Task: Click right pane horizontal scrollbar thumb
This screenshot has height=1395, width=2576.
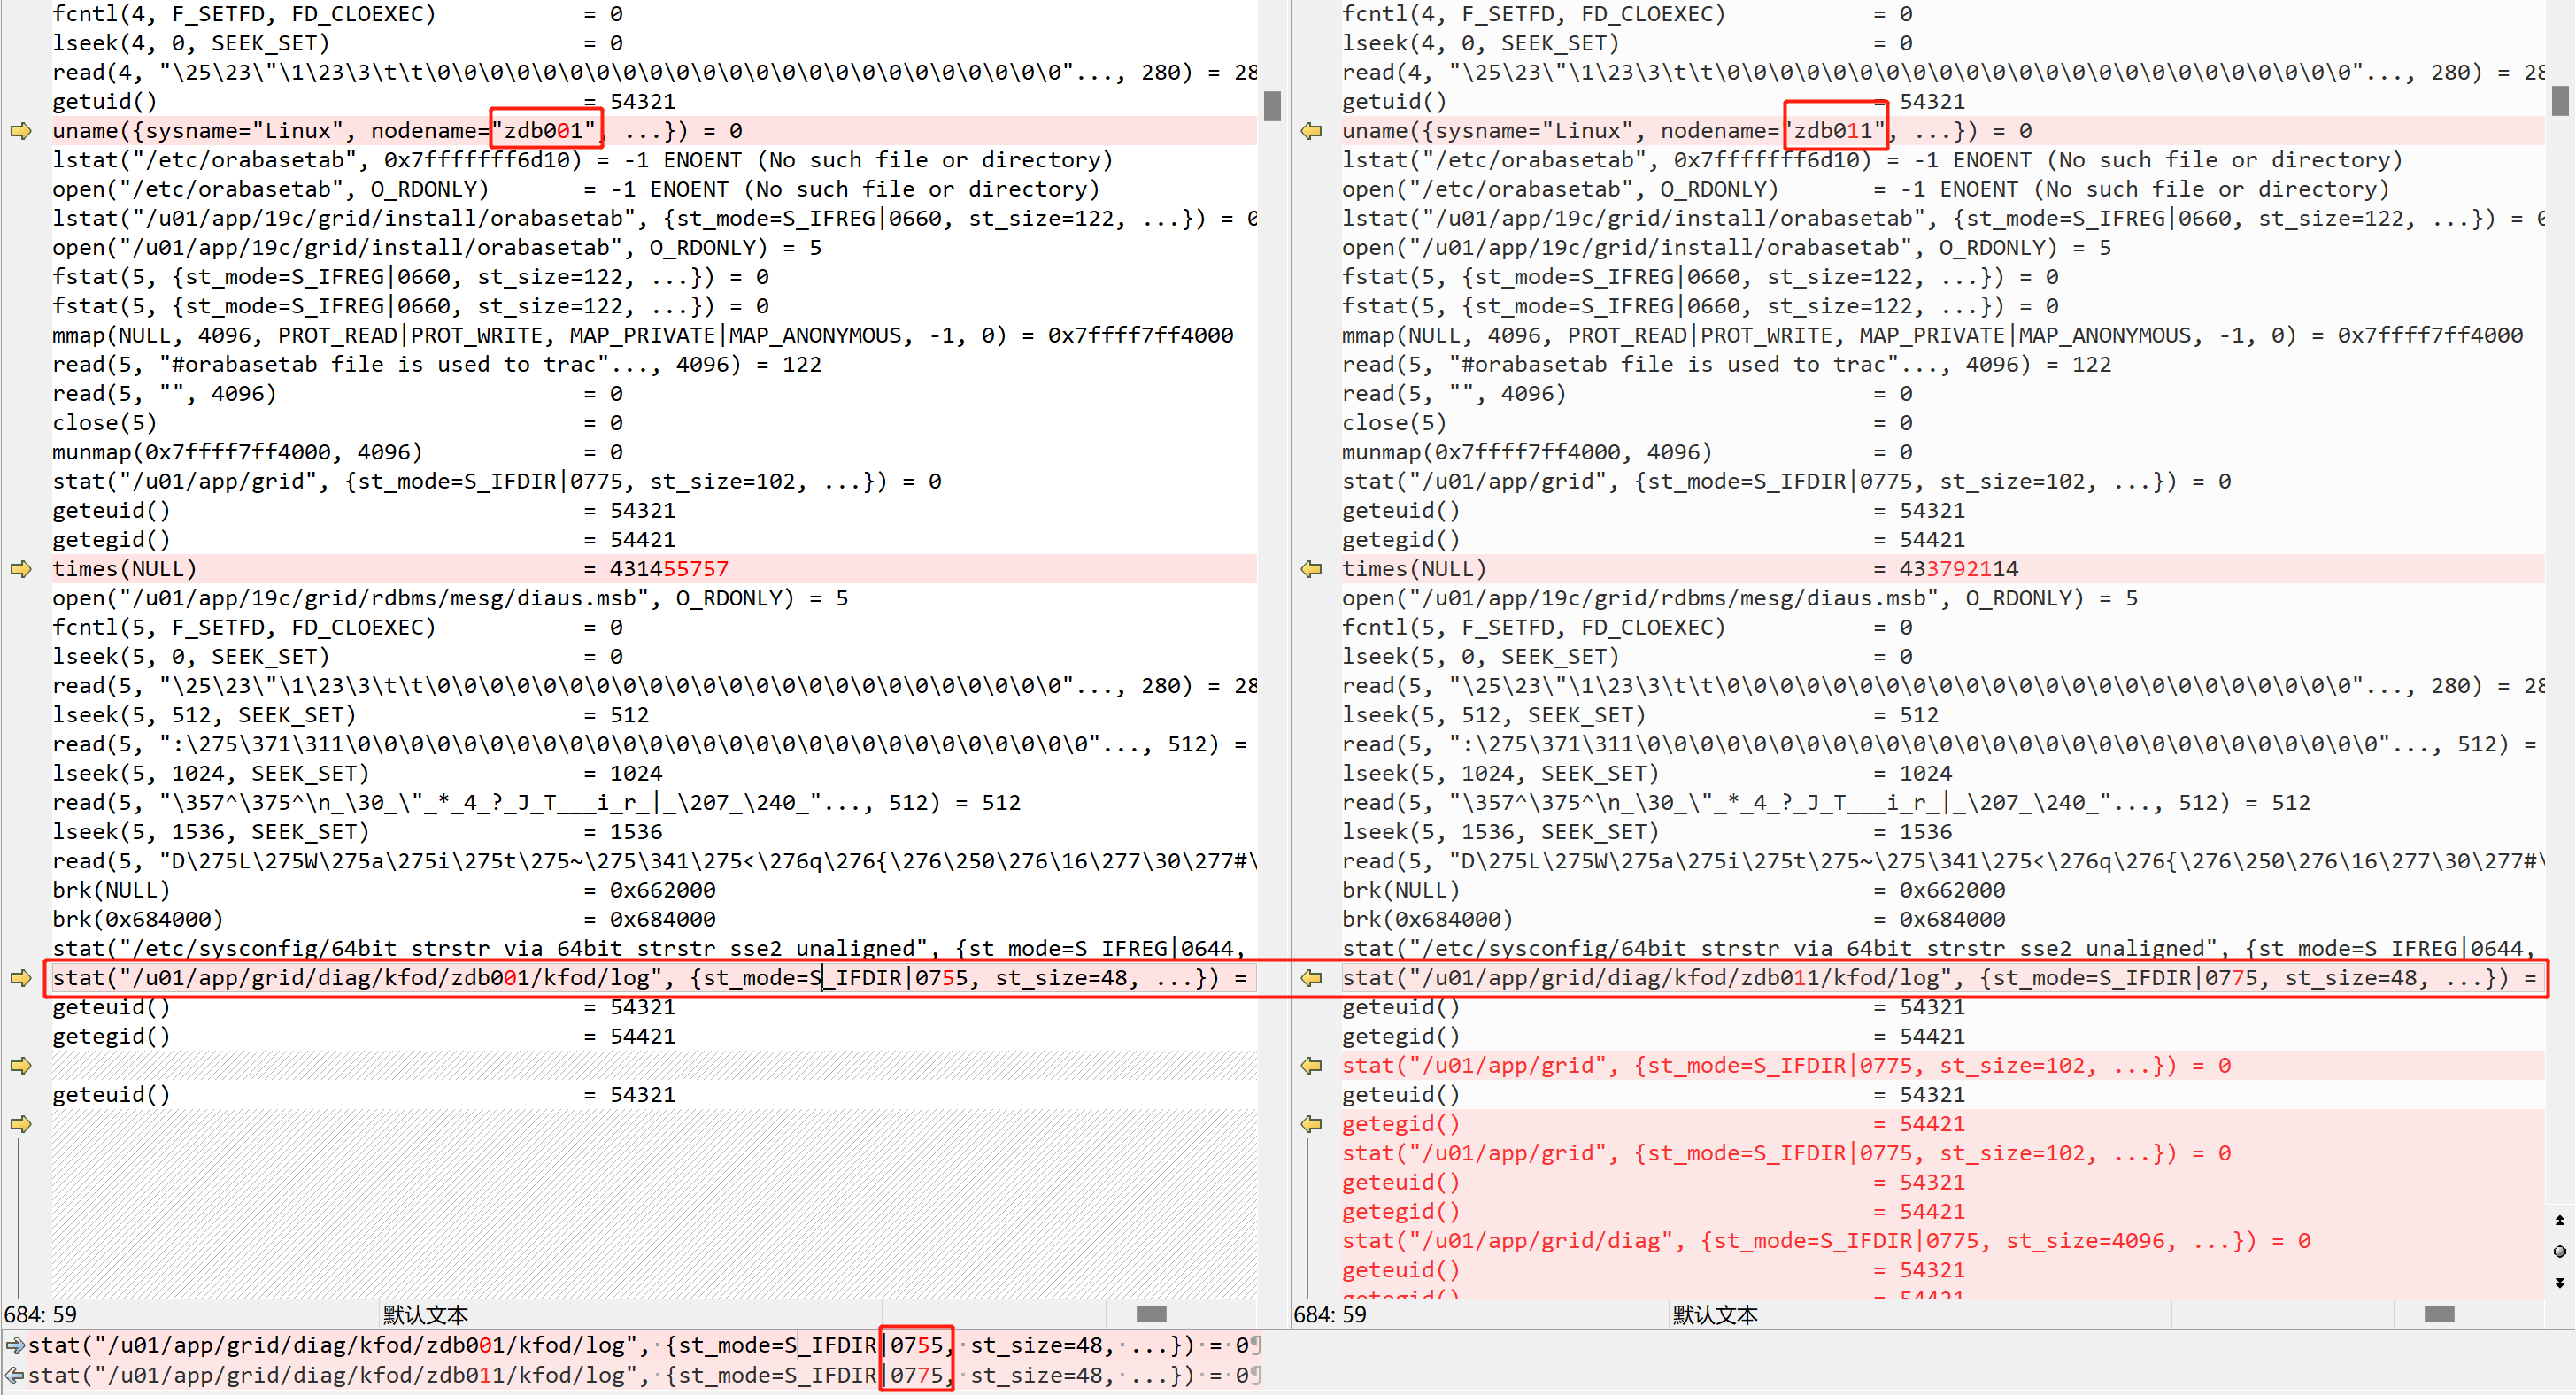Action: (2439, 1314)
